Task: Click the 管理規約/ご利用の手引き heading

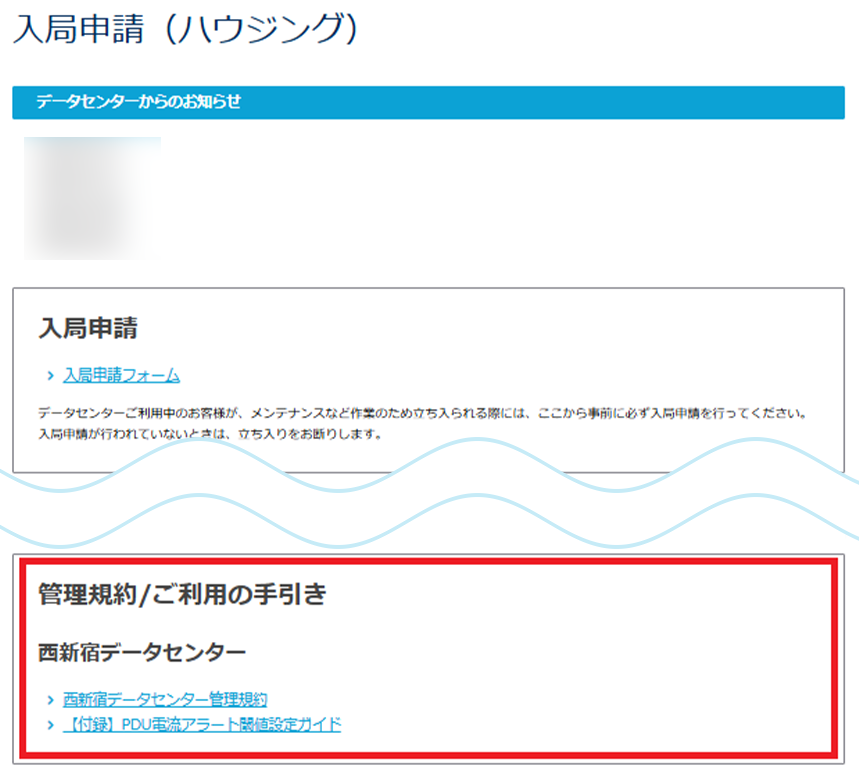Action: [x=182, y=595]
